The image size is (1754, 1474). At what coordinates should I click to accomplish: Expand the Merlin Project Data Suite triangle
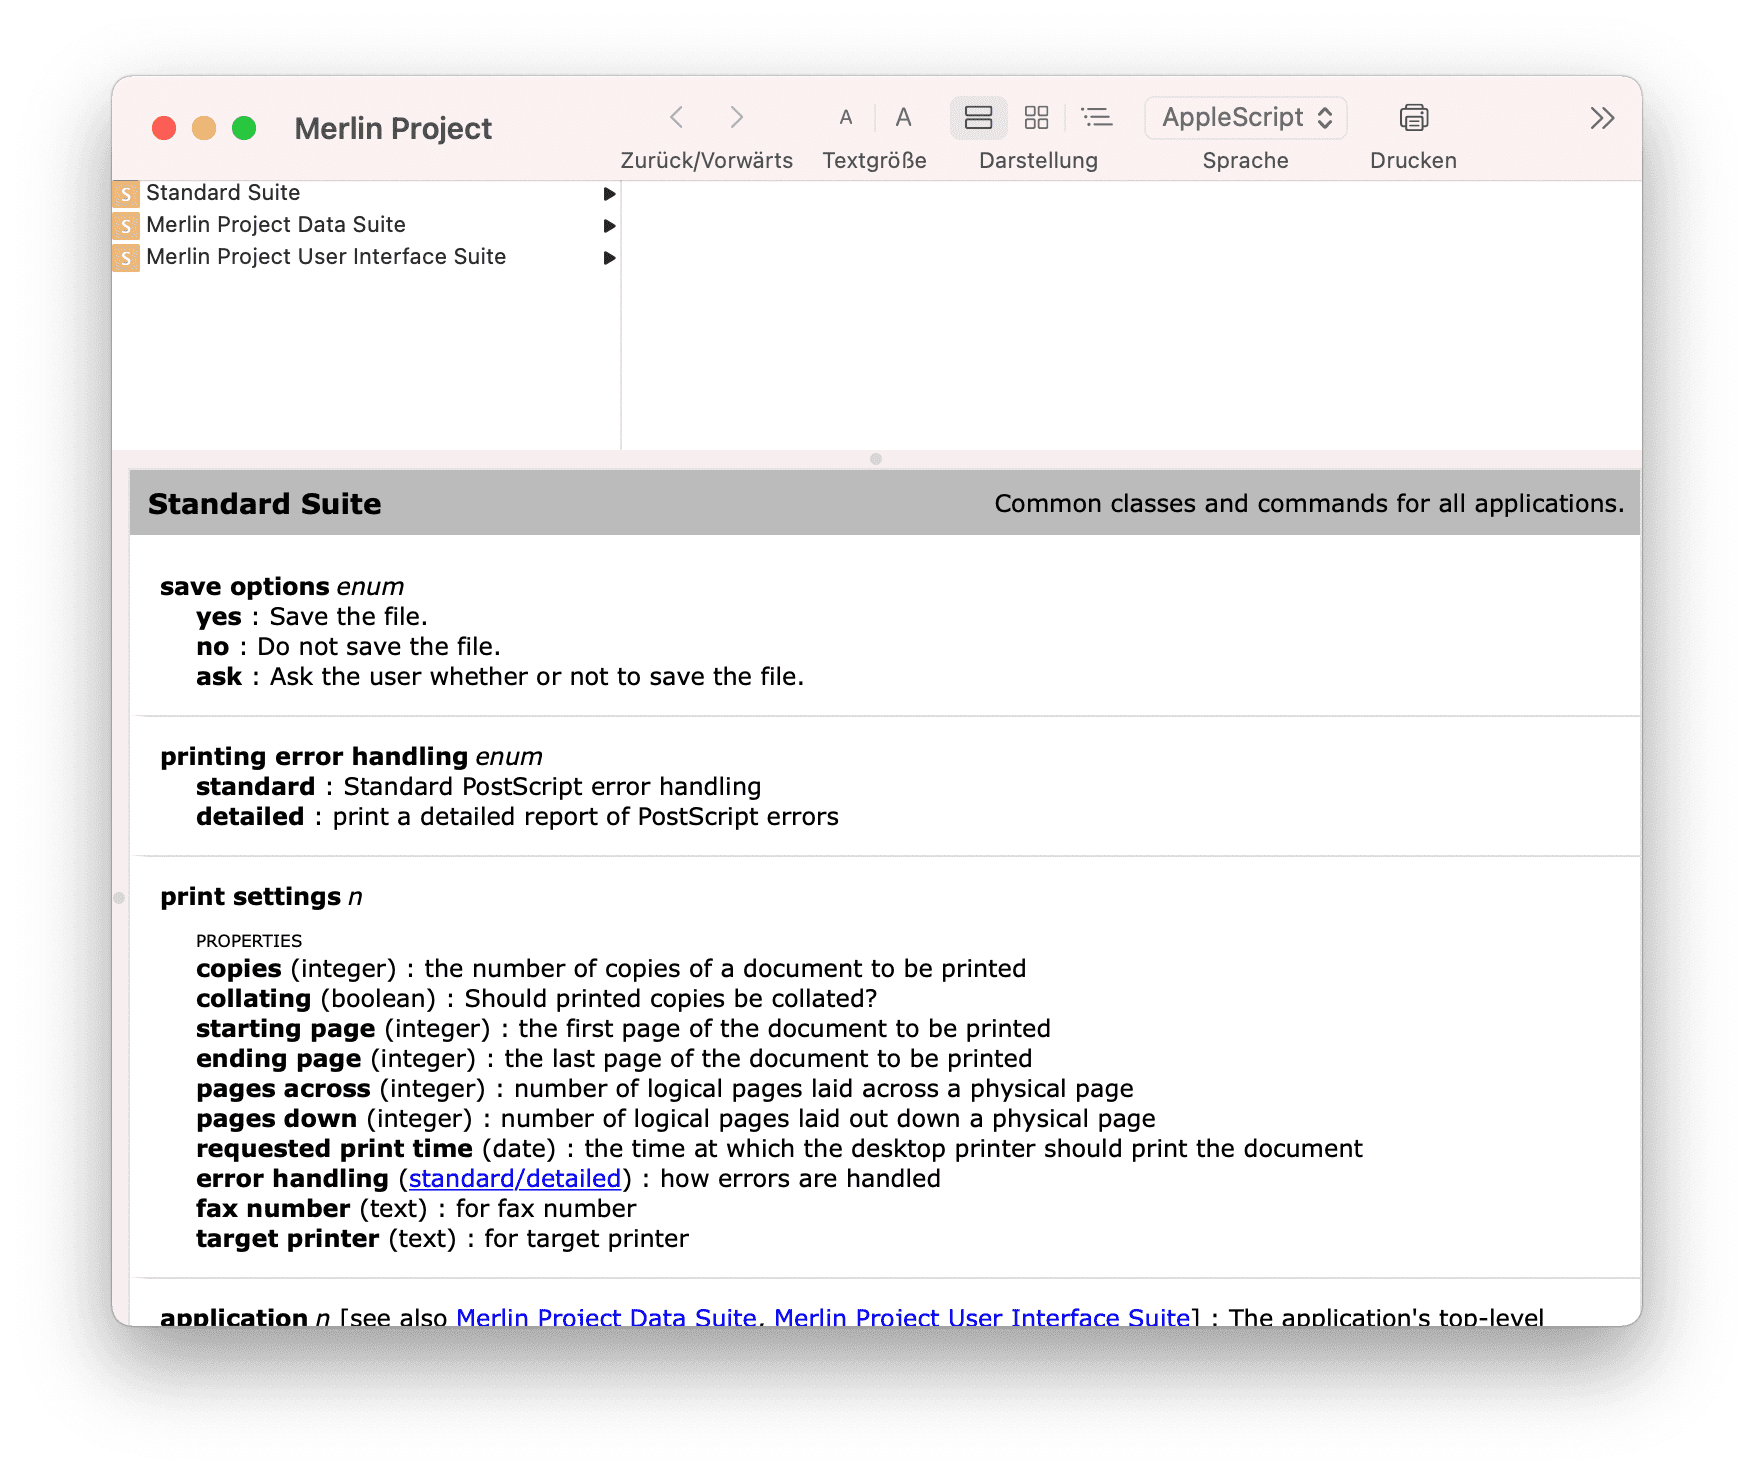[610, 226]
